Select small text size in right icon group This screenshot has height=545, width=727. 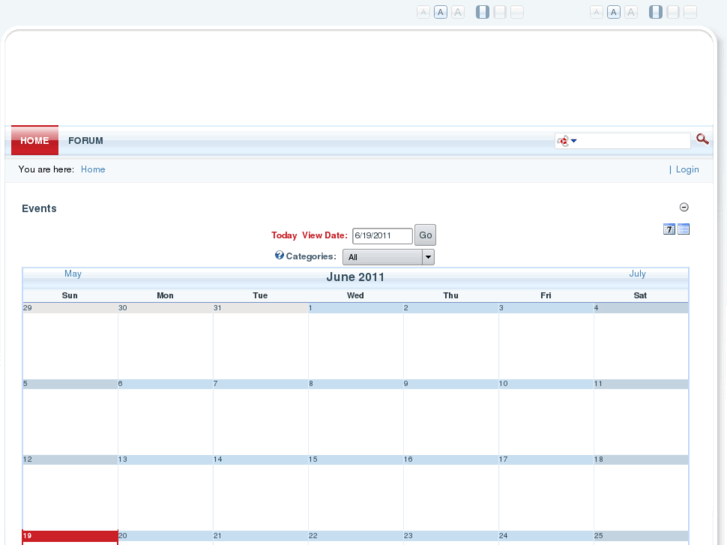[x=596, y=12]
